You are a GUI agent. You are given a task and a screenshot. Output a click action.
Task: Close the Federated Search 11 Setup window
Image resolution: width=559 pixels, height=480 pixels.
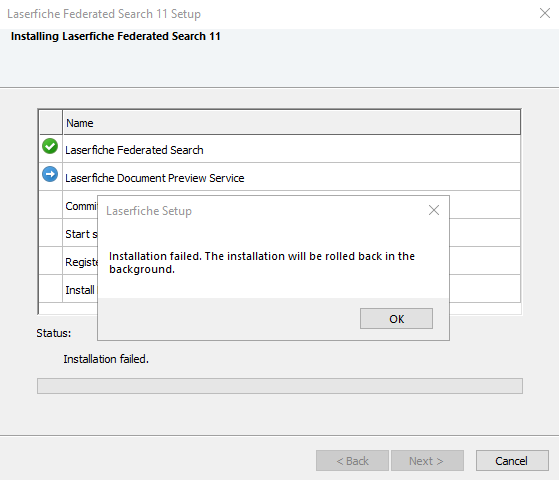545,13
